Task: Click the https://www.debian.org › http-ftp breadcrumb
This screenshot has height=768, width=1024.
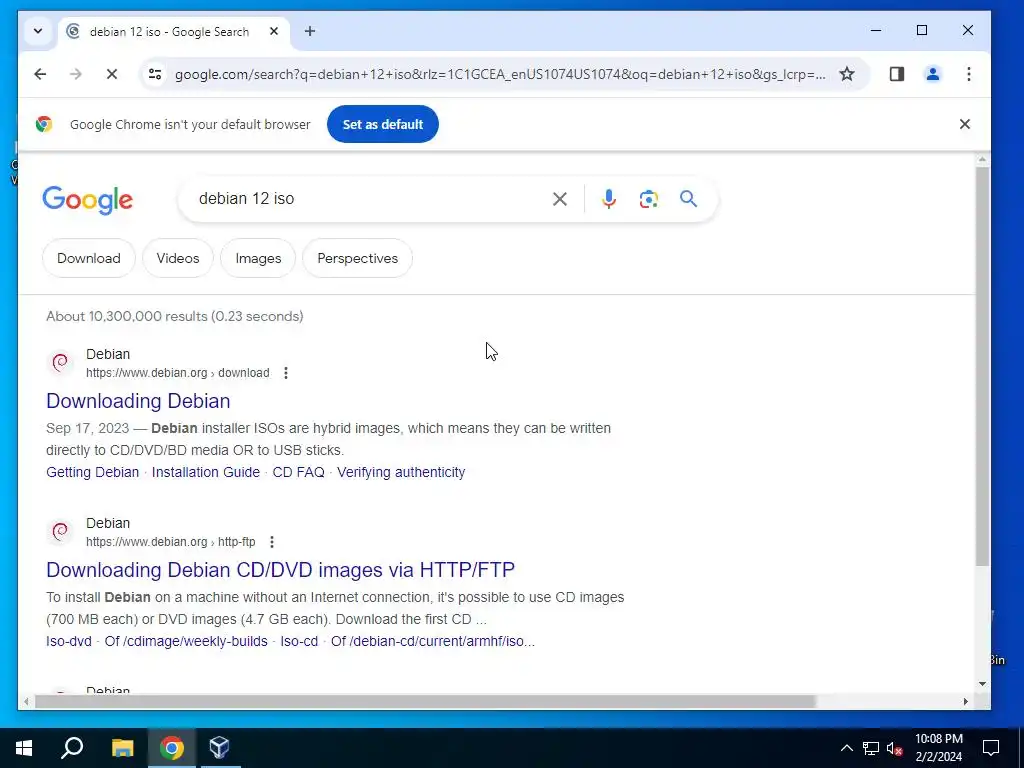Action: point(170,542)
